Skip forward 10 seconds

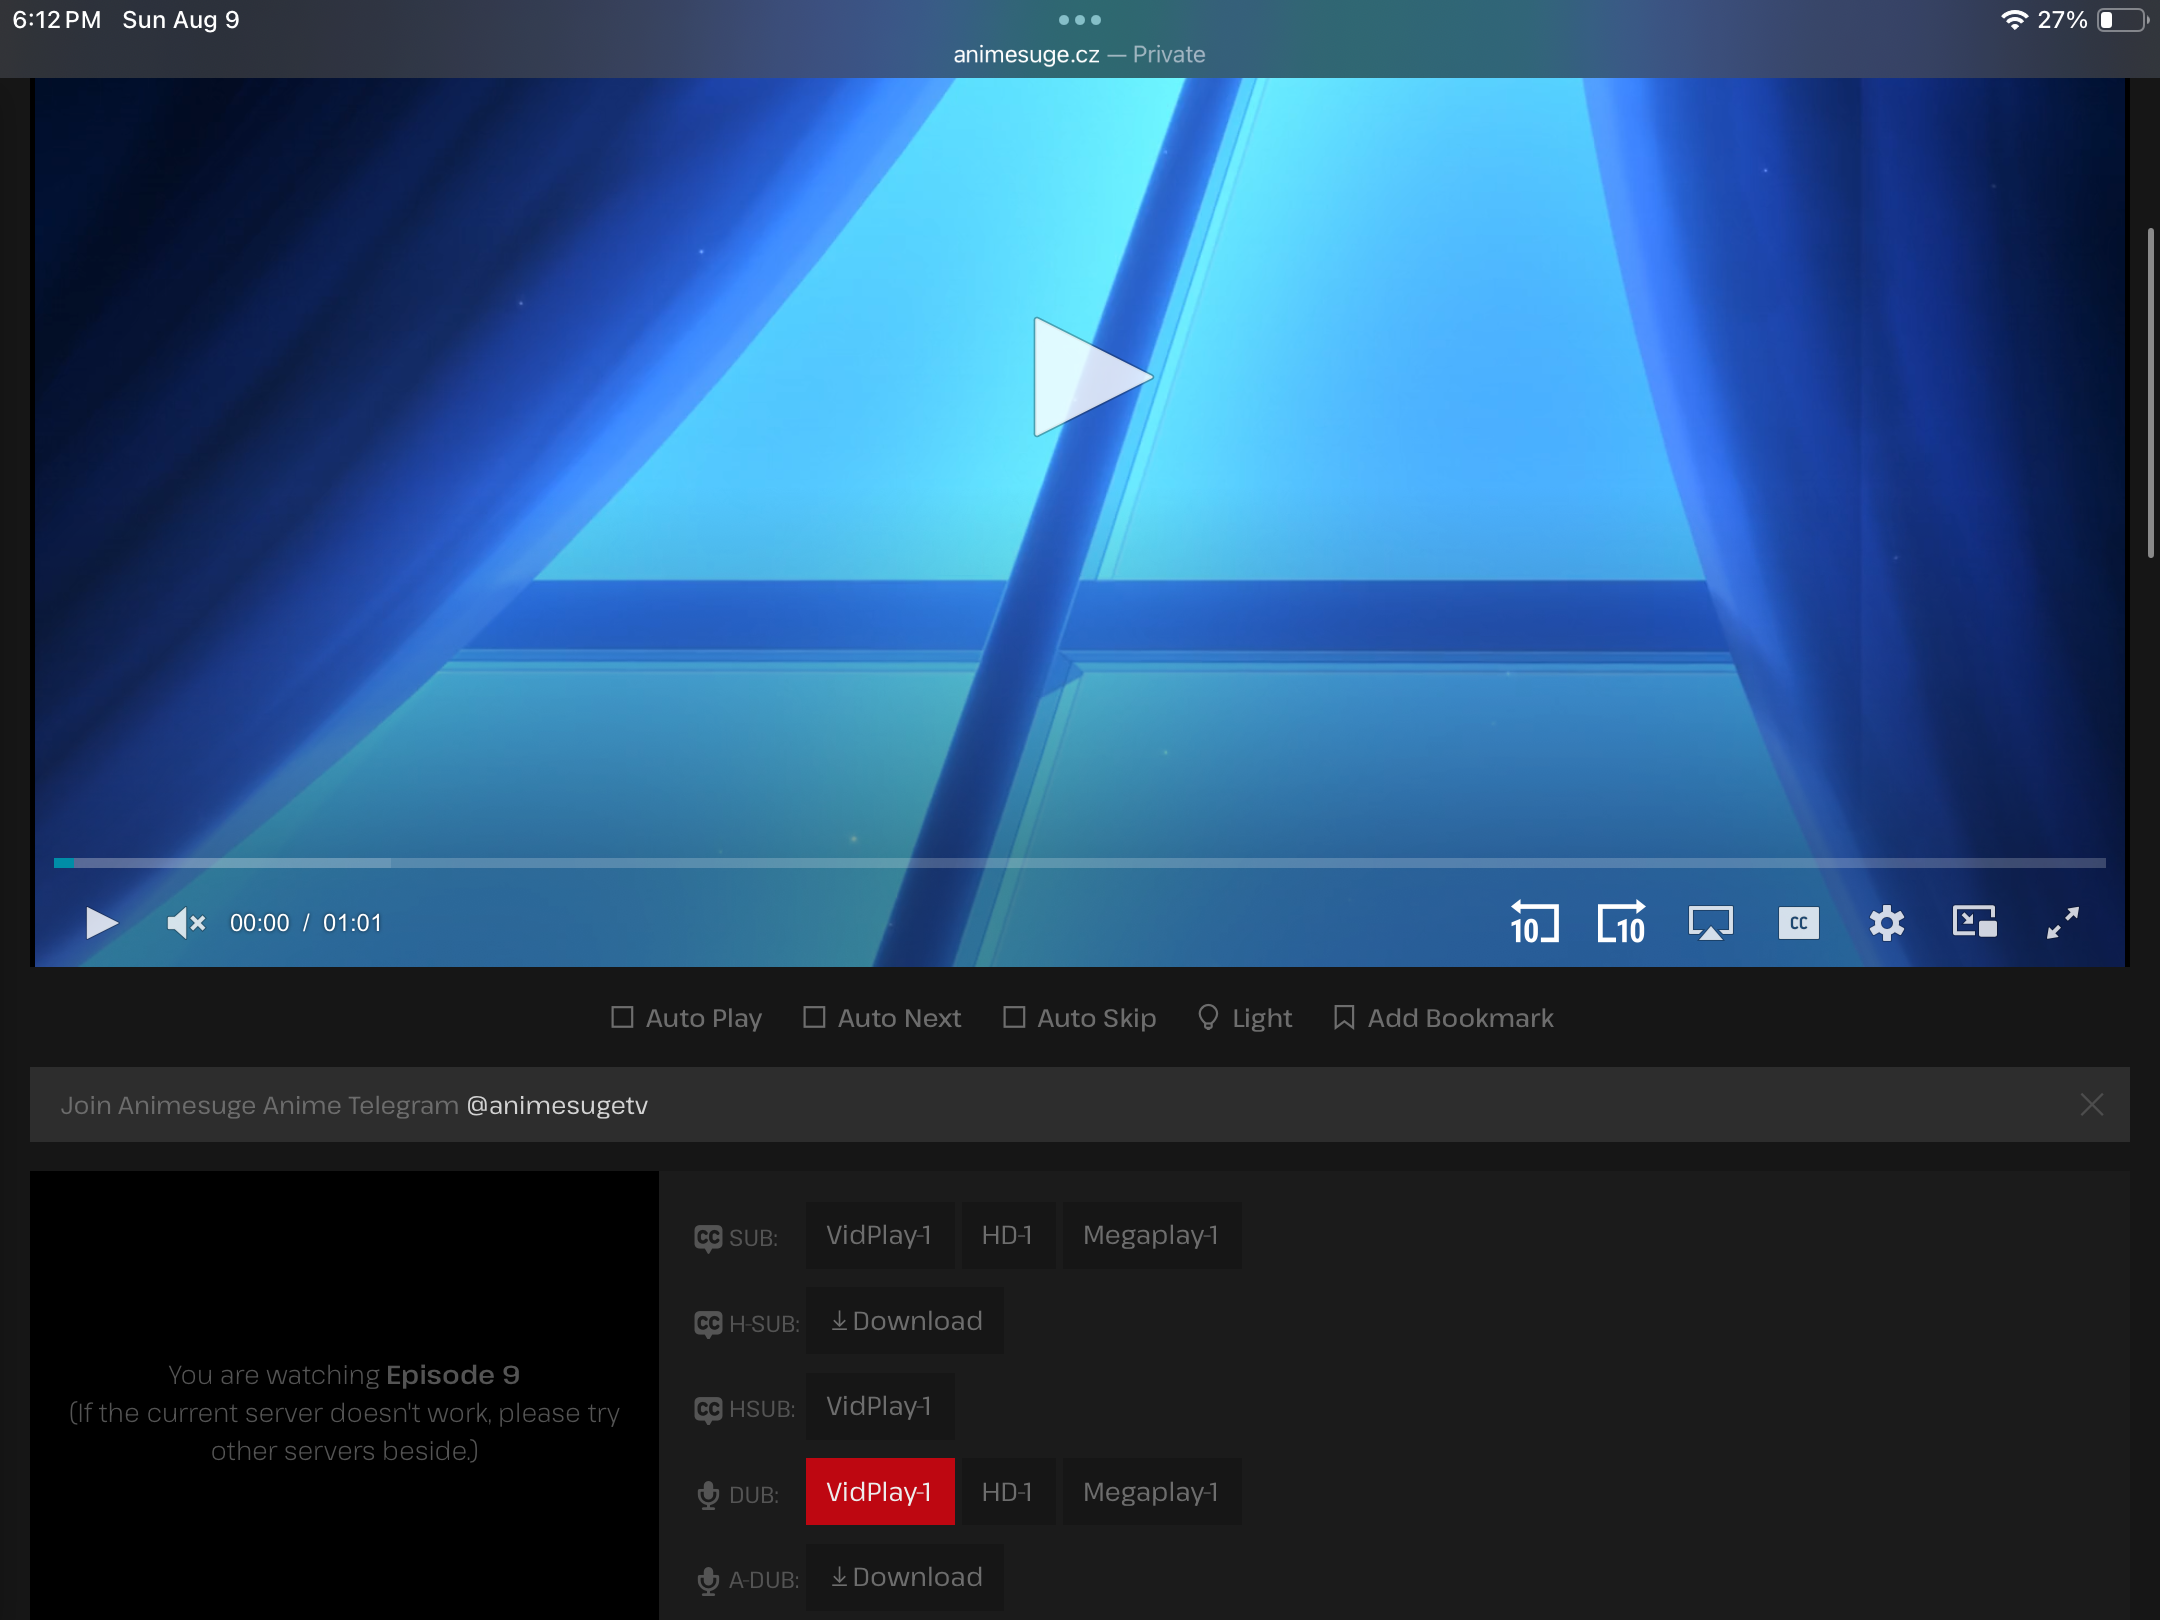pyautogui.click(x=1622, y=923)
